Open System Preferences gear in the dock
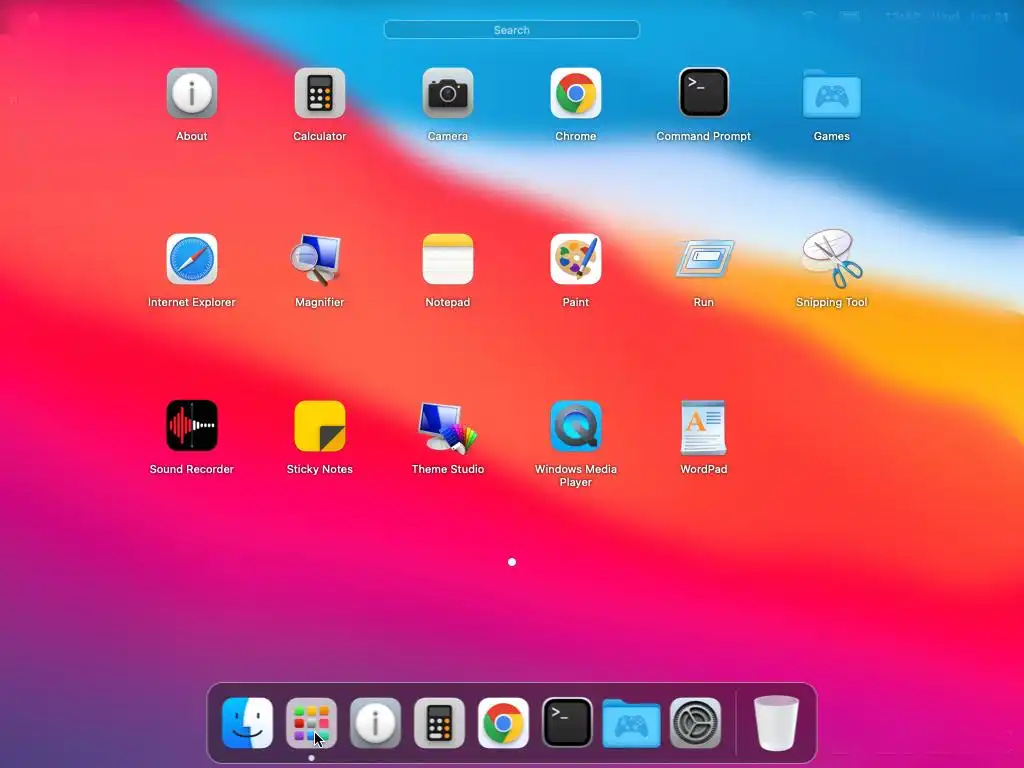Viewport: 1024px width, 768px height. (696, 723)
